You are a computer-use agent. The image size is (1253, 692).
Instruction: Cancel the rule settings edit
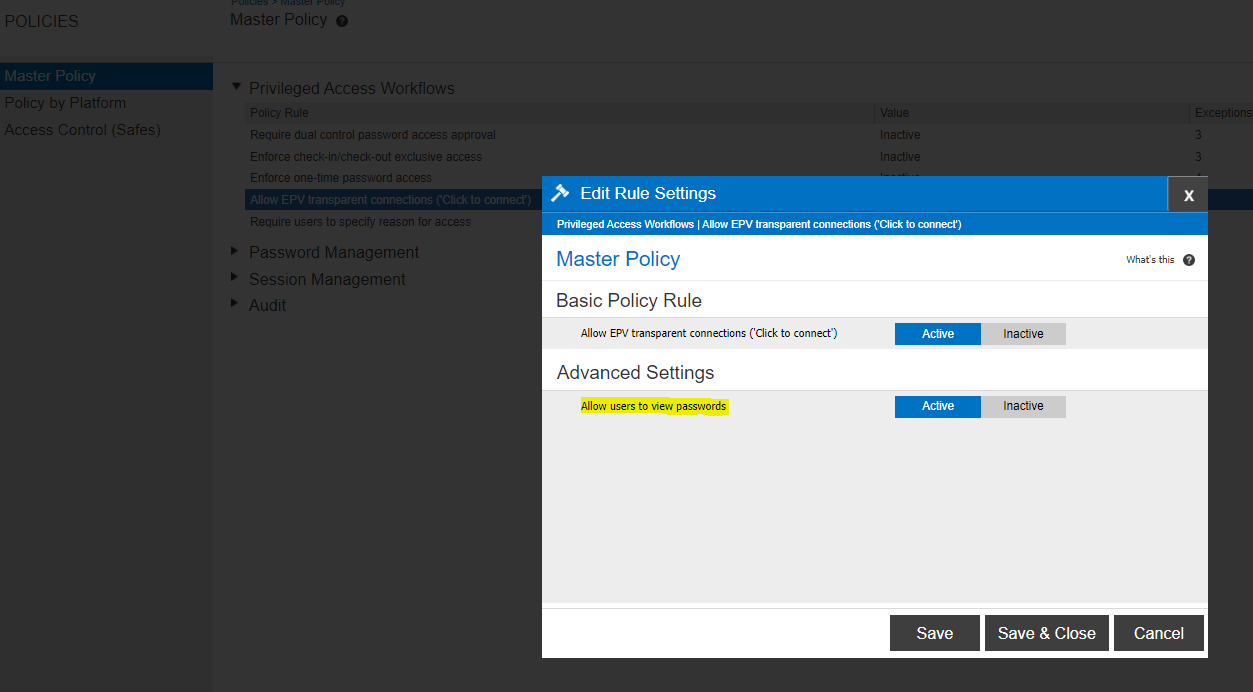pyautogui.click(x=1158, y=633)
